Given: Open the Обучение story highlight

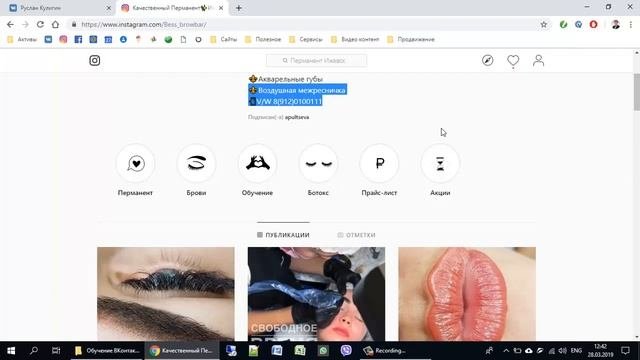Looking at the screenshot, I should coord(257,163).
